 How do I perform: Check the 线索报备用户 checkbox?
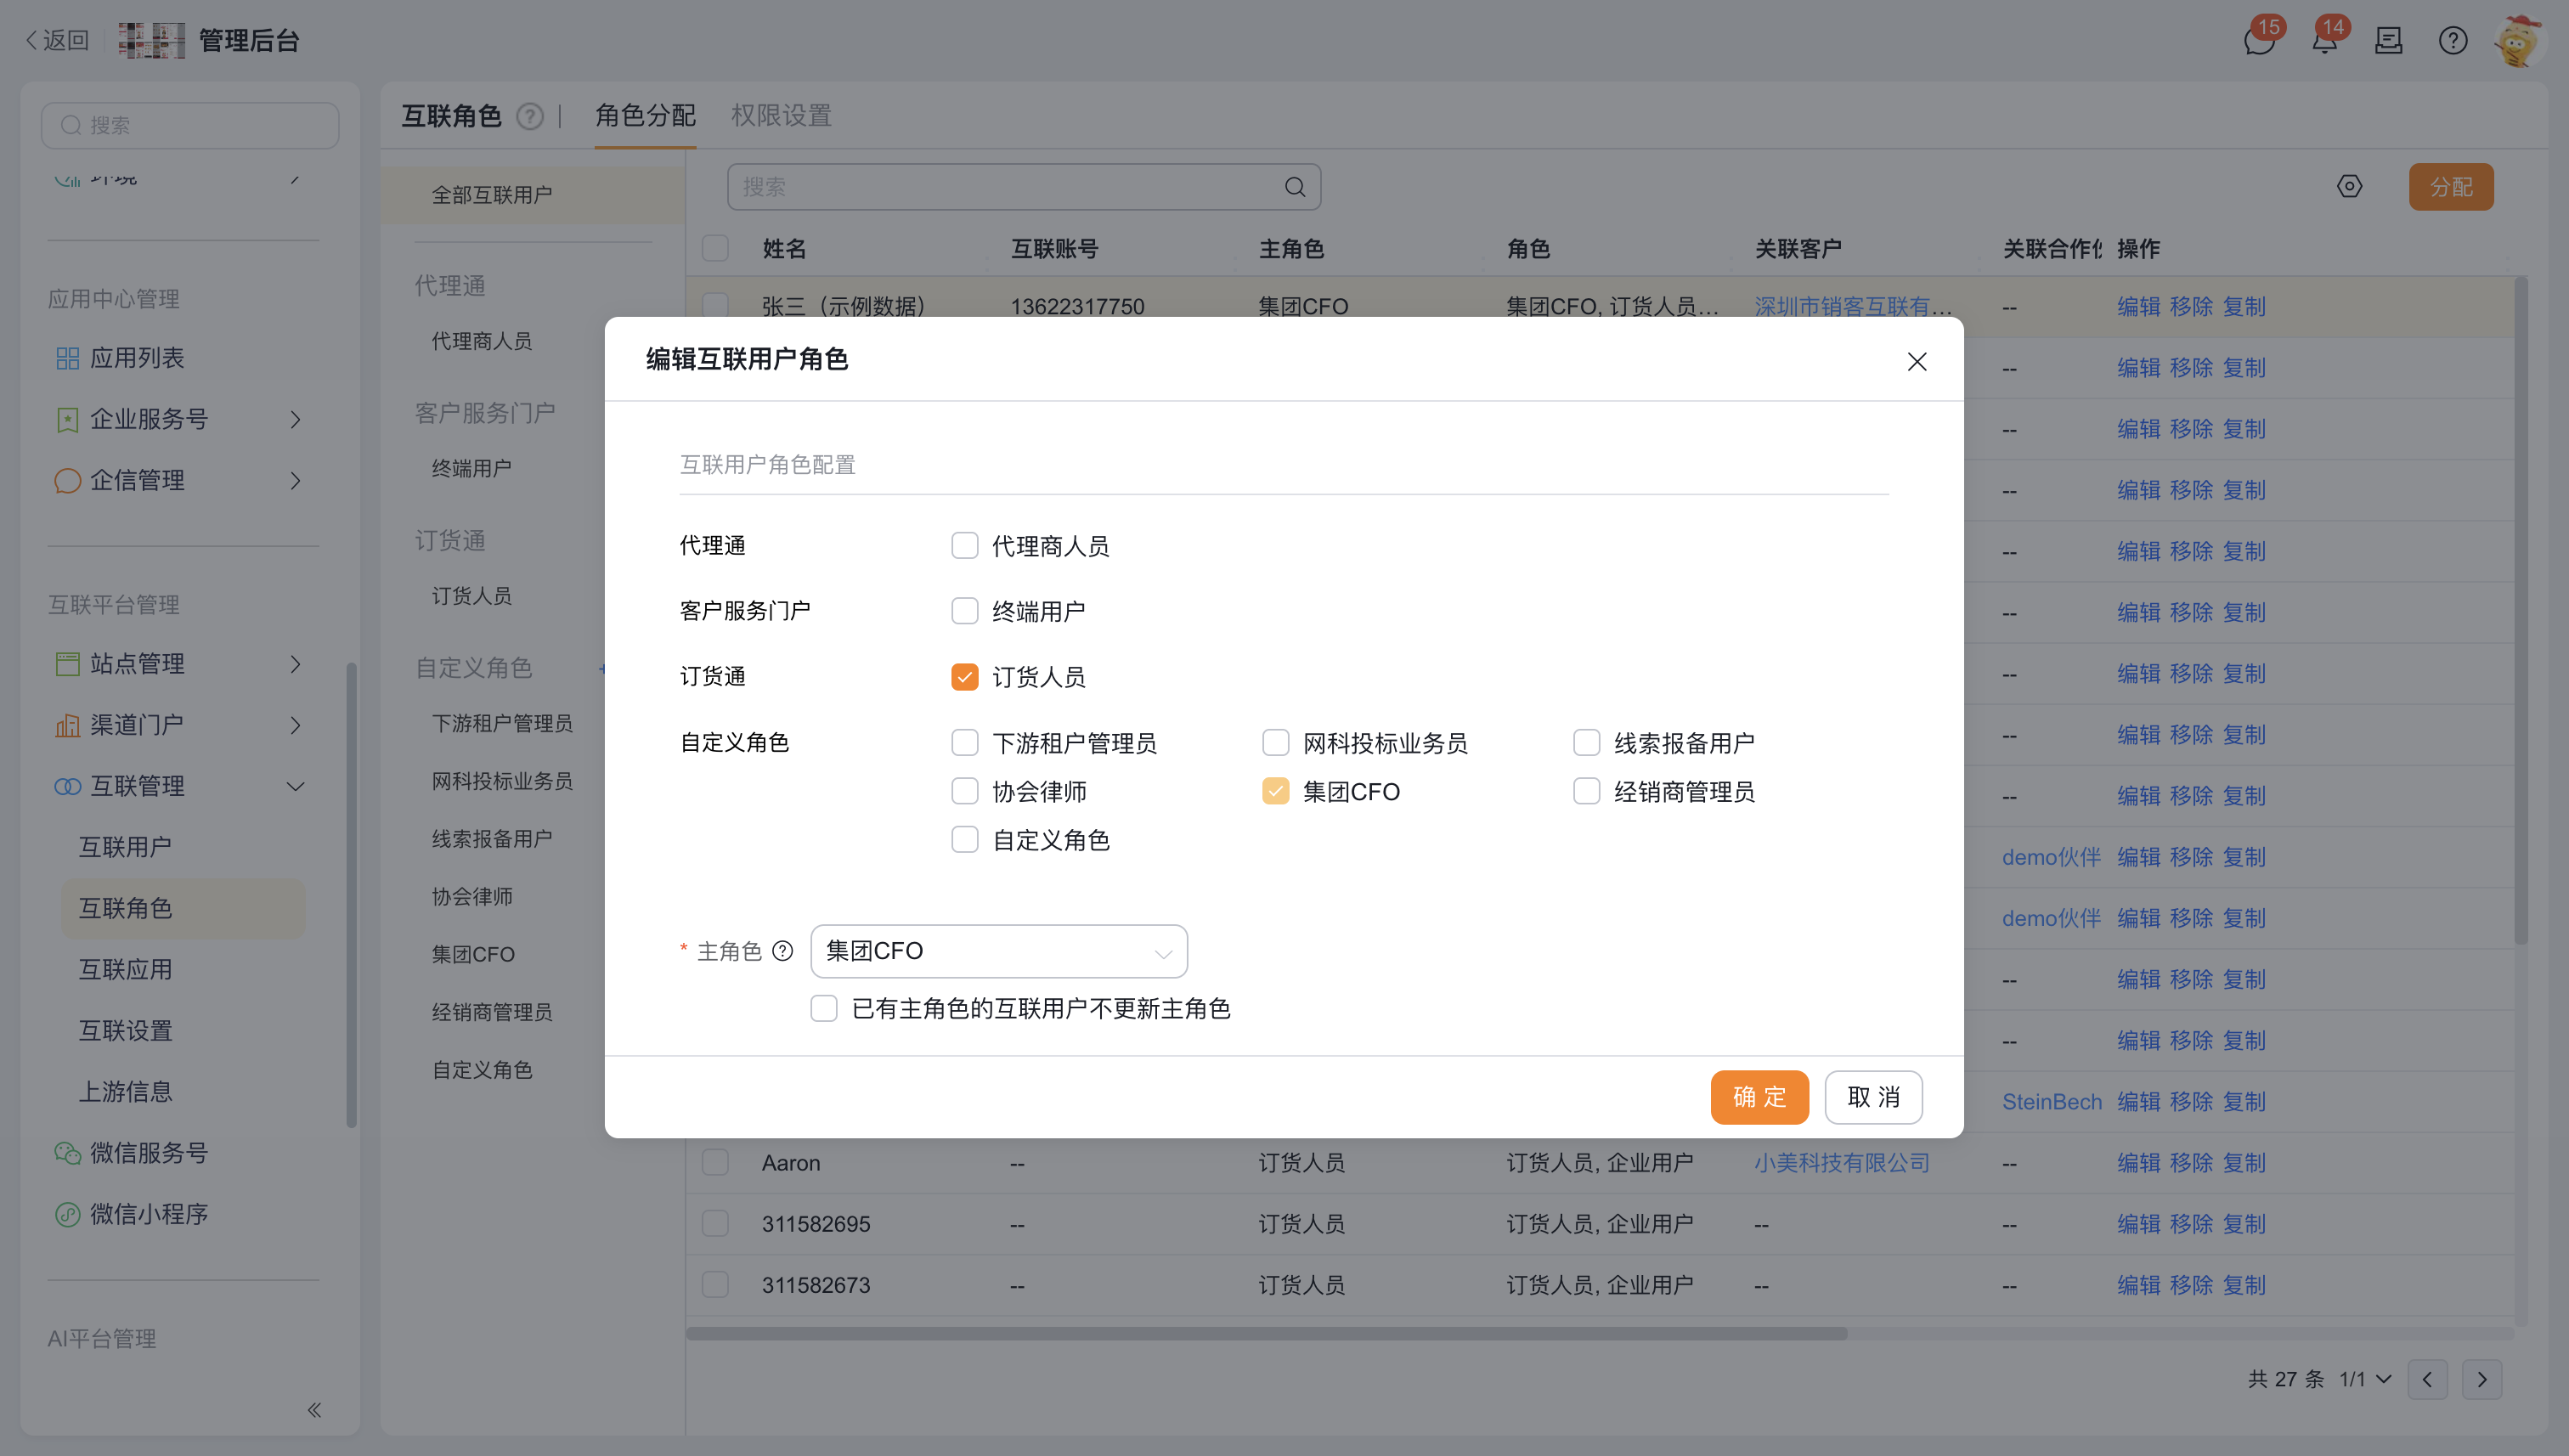1586,743
